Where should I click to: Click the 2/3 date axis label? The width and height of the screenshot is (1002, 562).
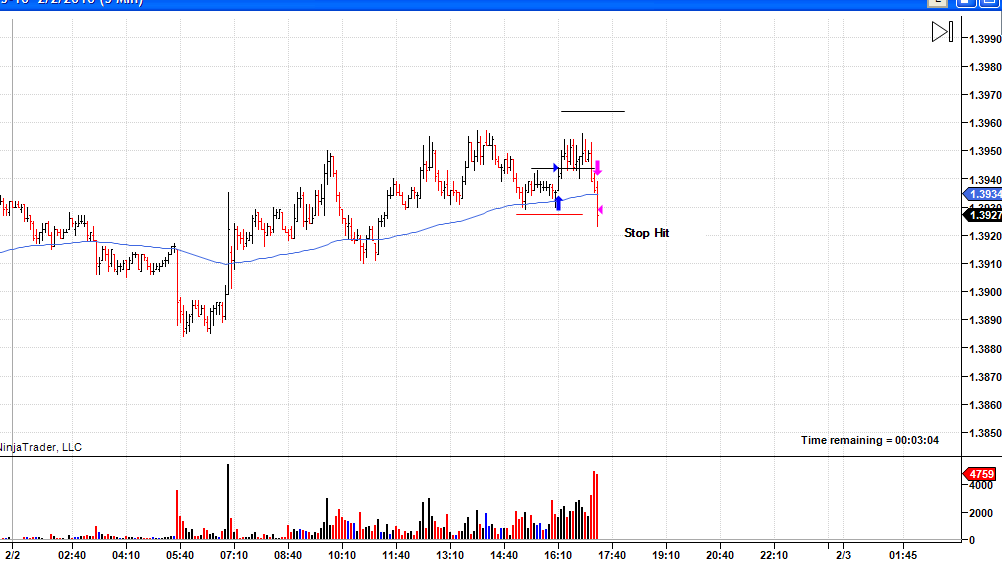pos(844,555)
